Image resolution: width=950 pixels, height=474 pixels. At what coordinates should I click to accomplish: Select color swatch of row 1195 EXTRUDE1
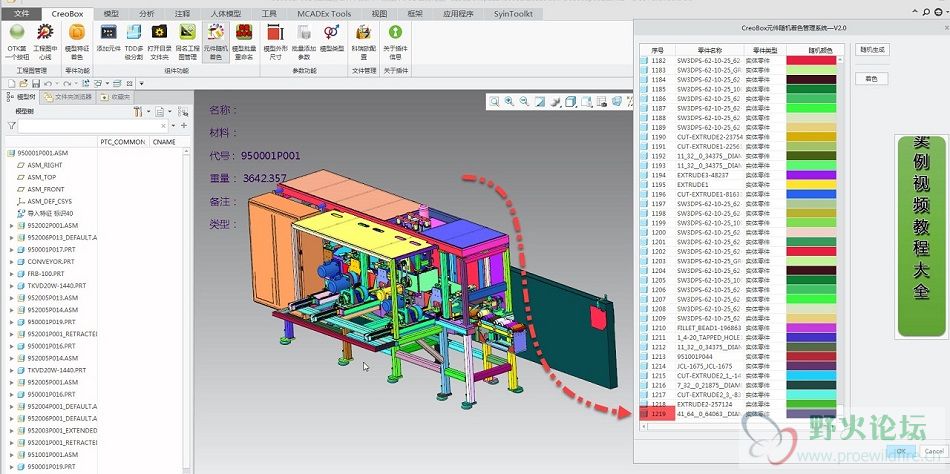click(x=811, y=185)
